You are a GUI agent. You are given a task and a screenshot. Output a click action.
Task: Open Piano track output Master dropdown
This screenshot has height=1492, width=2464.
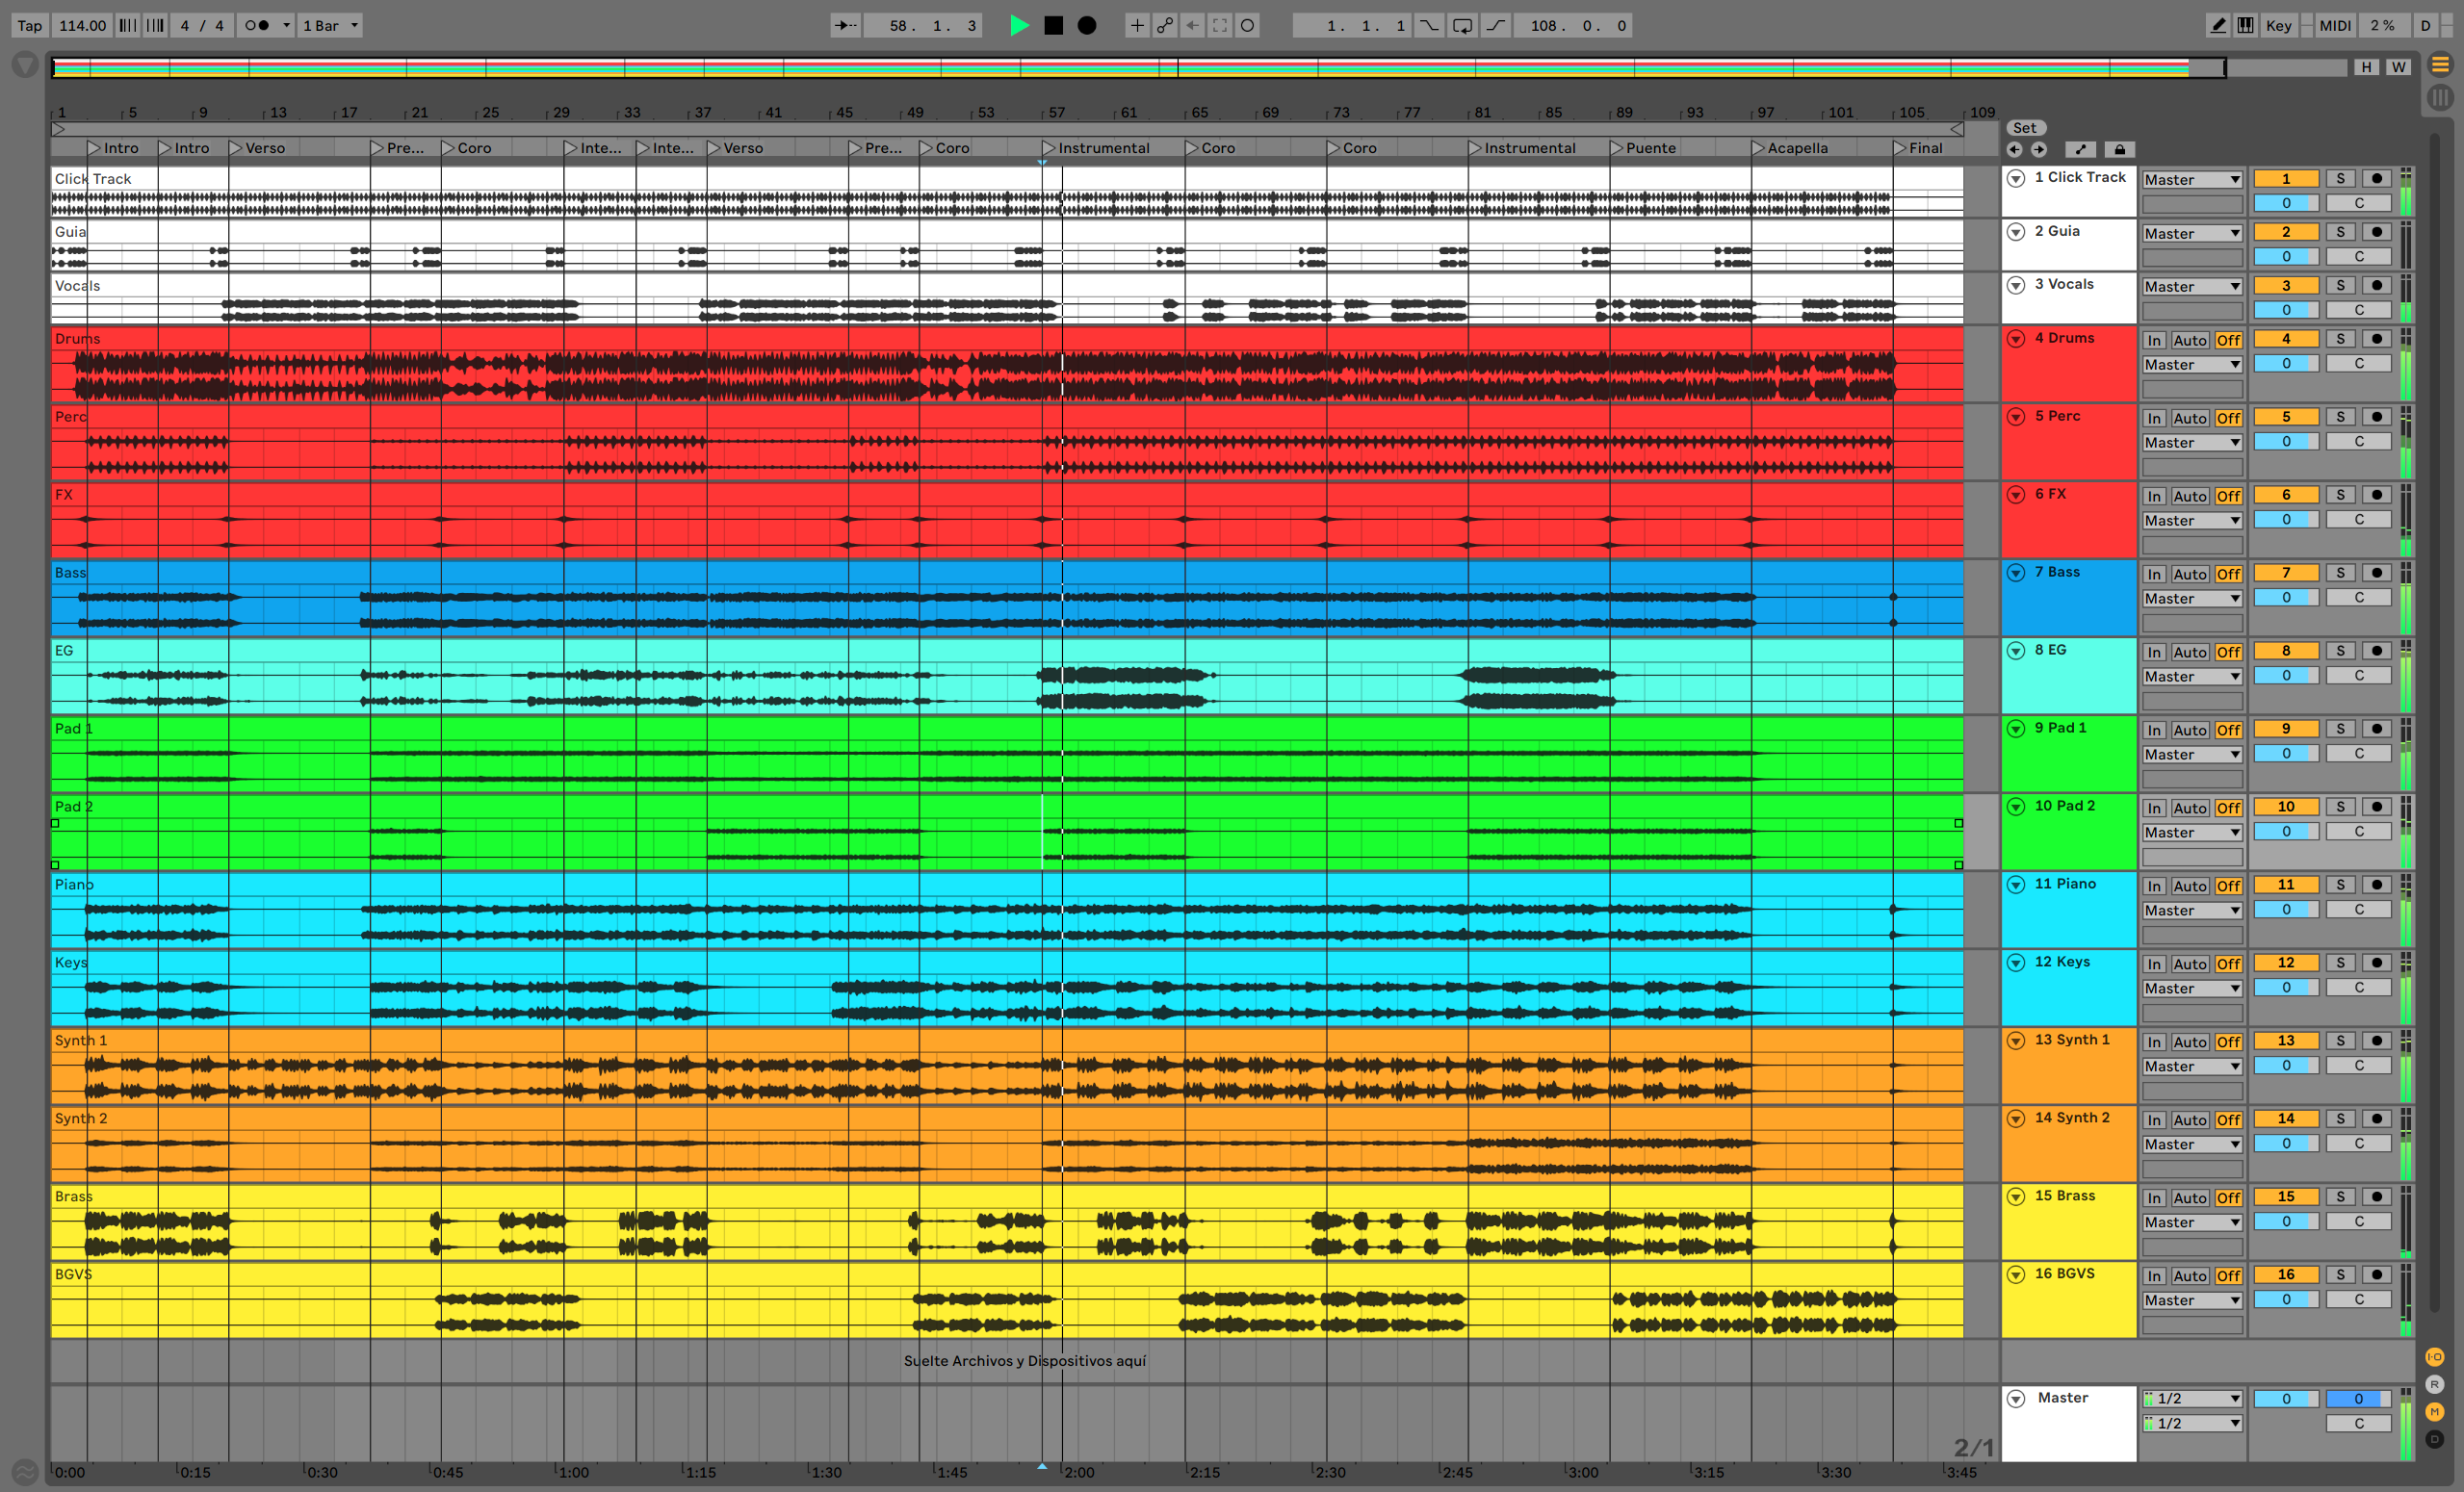click(2191, 911)
